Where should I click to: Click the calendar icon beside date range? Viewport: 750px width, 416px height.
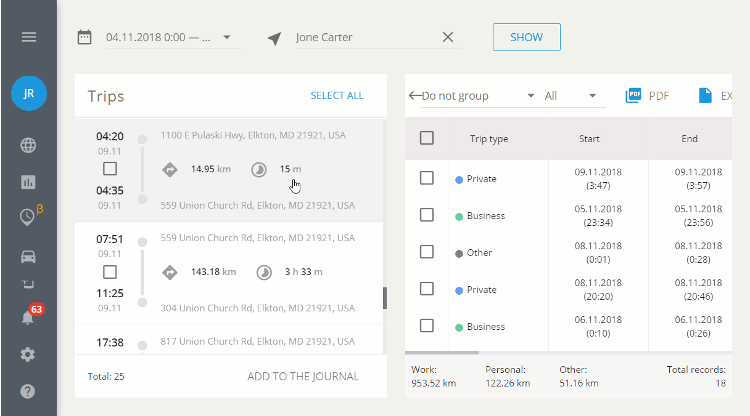(x=84, y=37)
